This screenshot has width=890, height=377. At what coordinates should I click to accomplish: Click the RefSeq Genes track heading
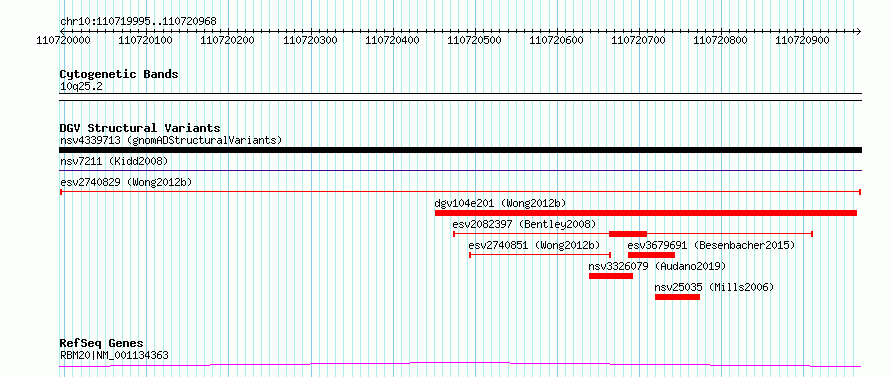(101, 344)
